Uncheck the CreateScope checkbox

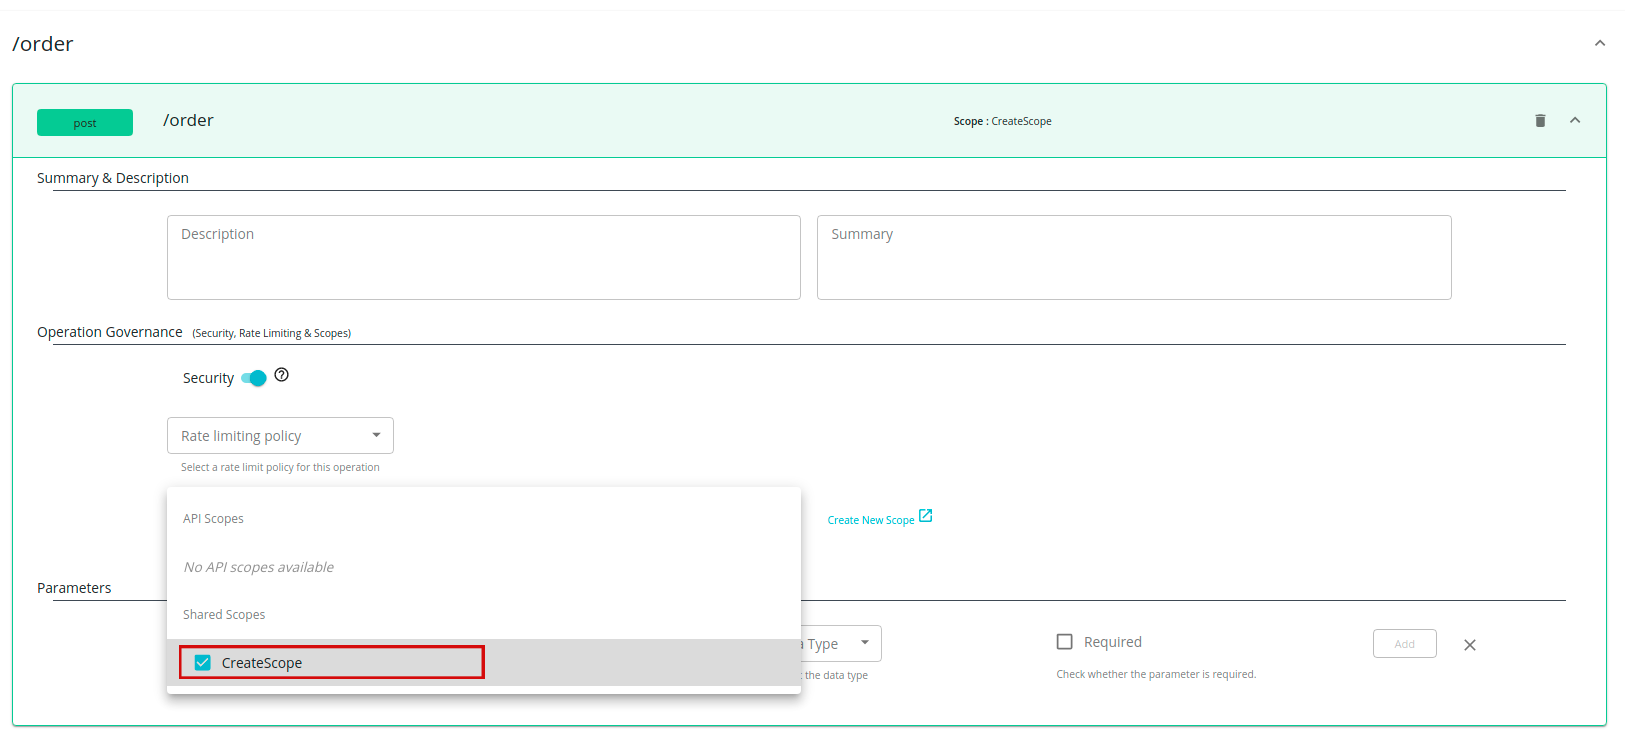pyautogui.click(x=203, y=663)
